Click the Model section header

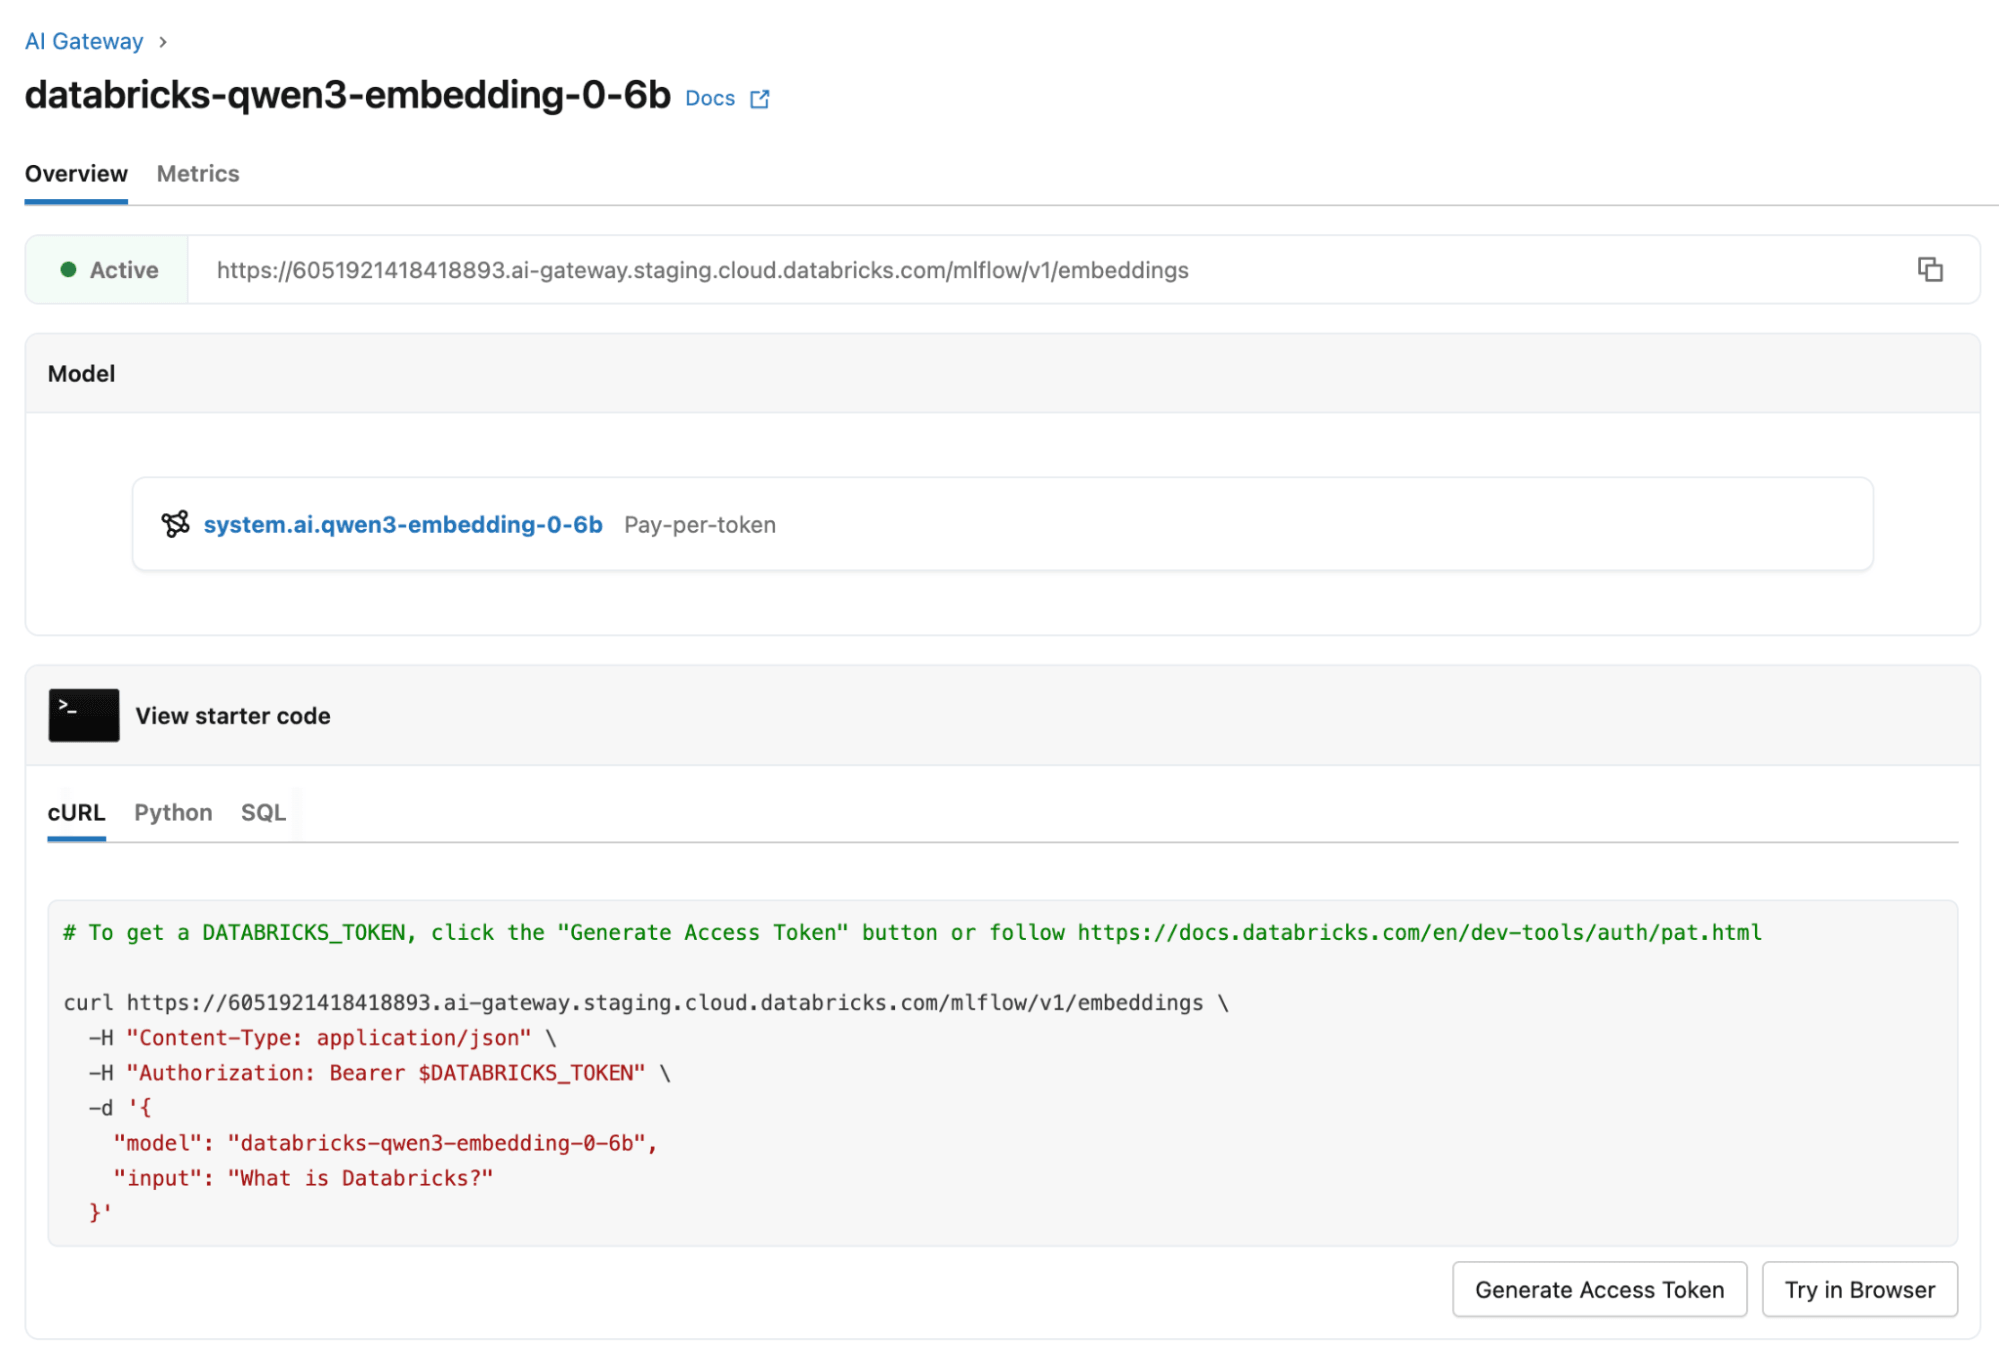pos(82,374)
